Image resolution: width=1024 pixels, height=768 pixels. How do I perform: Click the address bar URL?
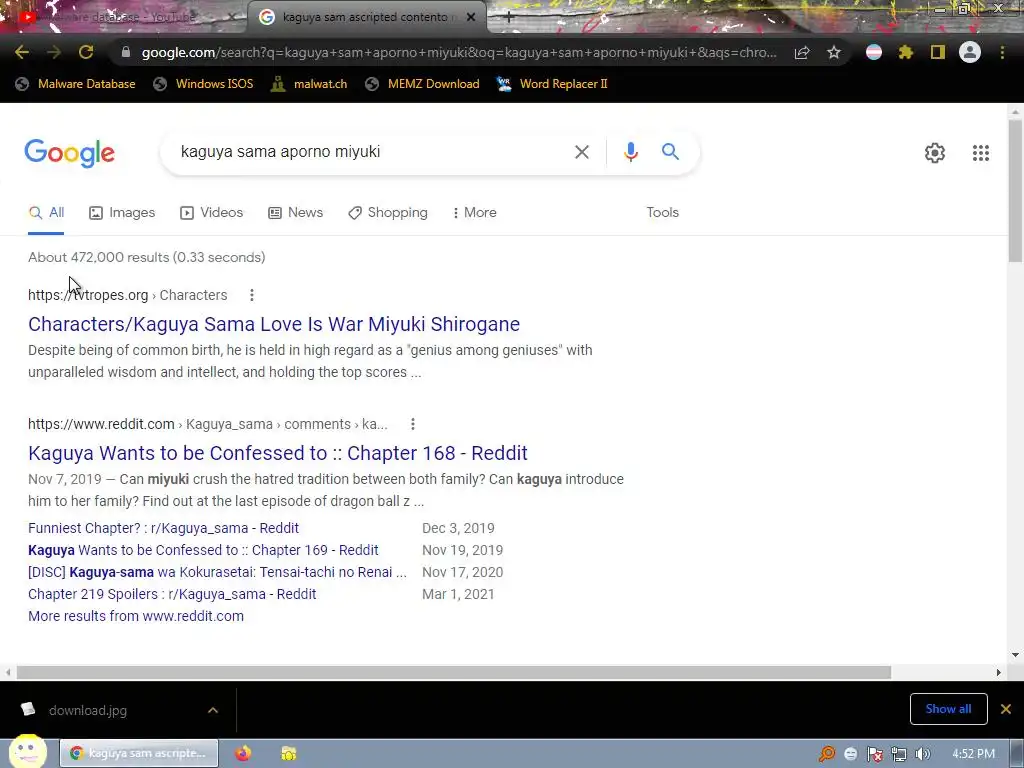coord(459,52)
